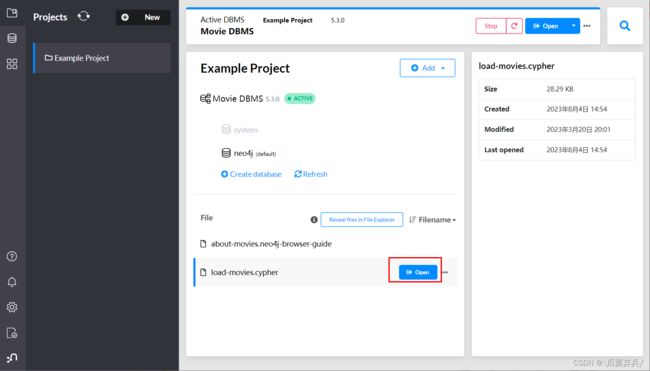Open the active Movie DBMS in Browser
The width and height of the screenshot is (650, 371).
click(546, 26)
